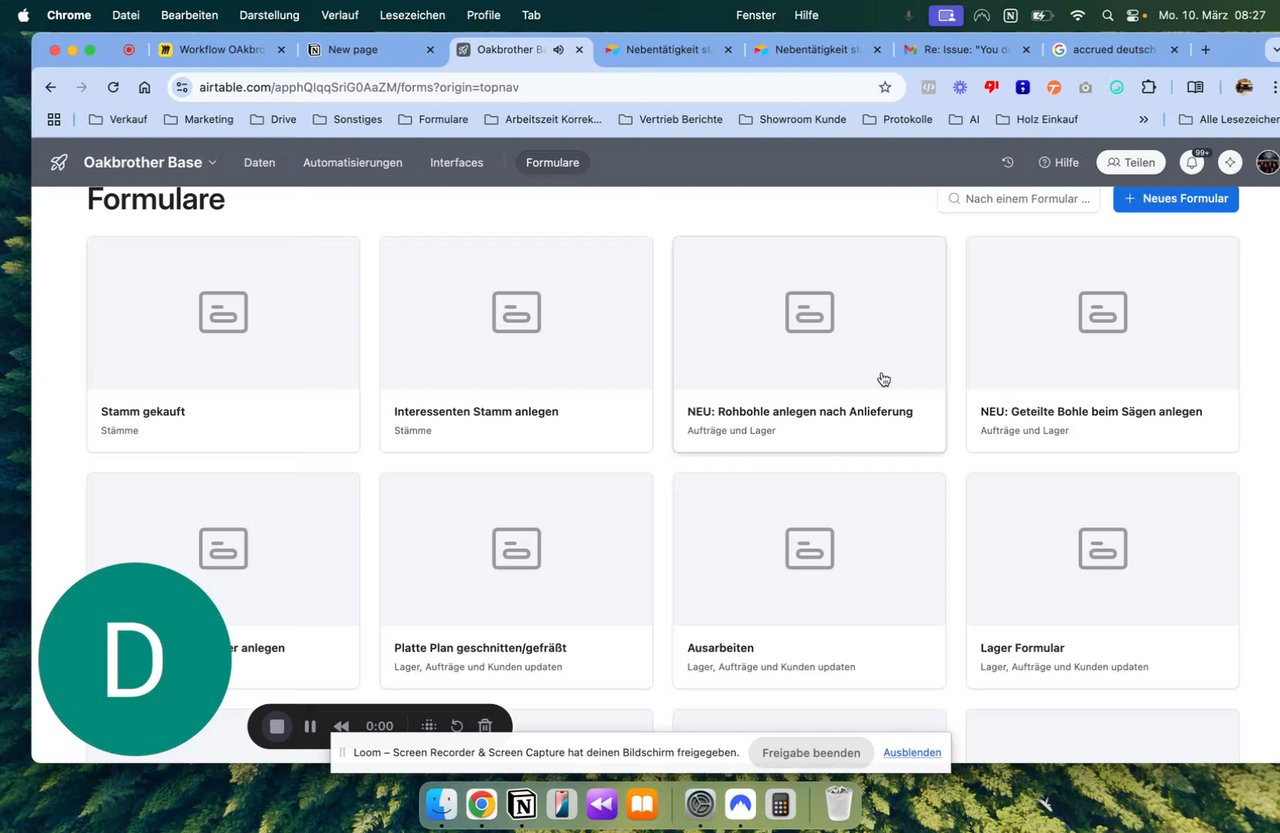Viewport: 1280px width, 833px height.
Task: Open the Verkauf bookmark folder
Action: tap(118, 119)
